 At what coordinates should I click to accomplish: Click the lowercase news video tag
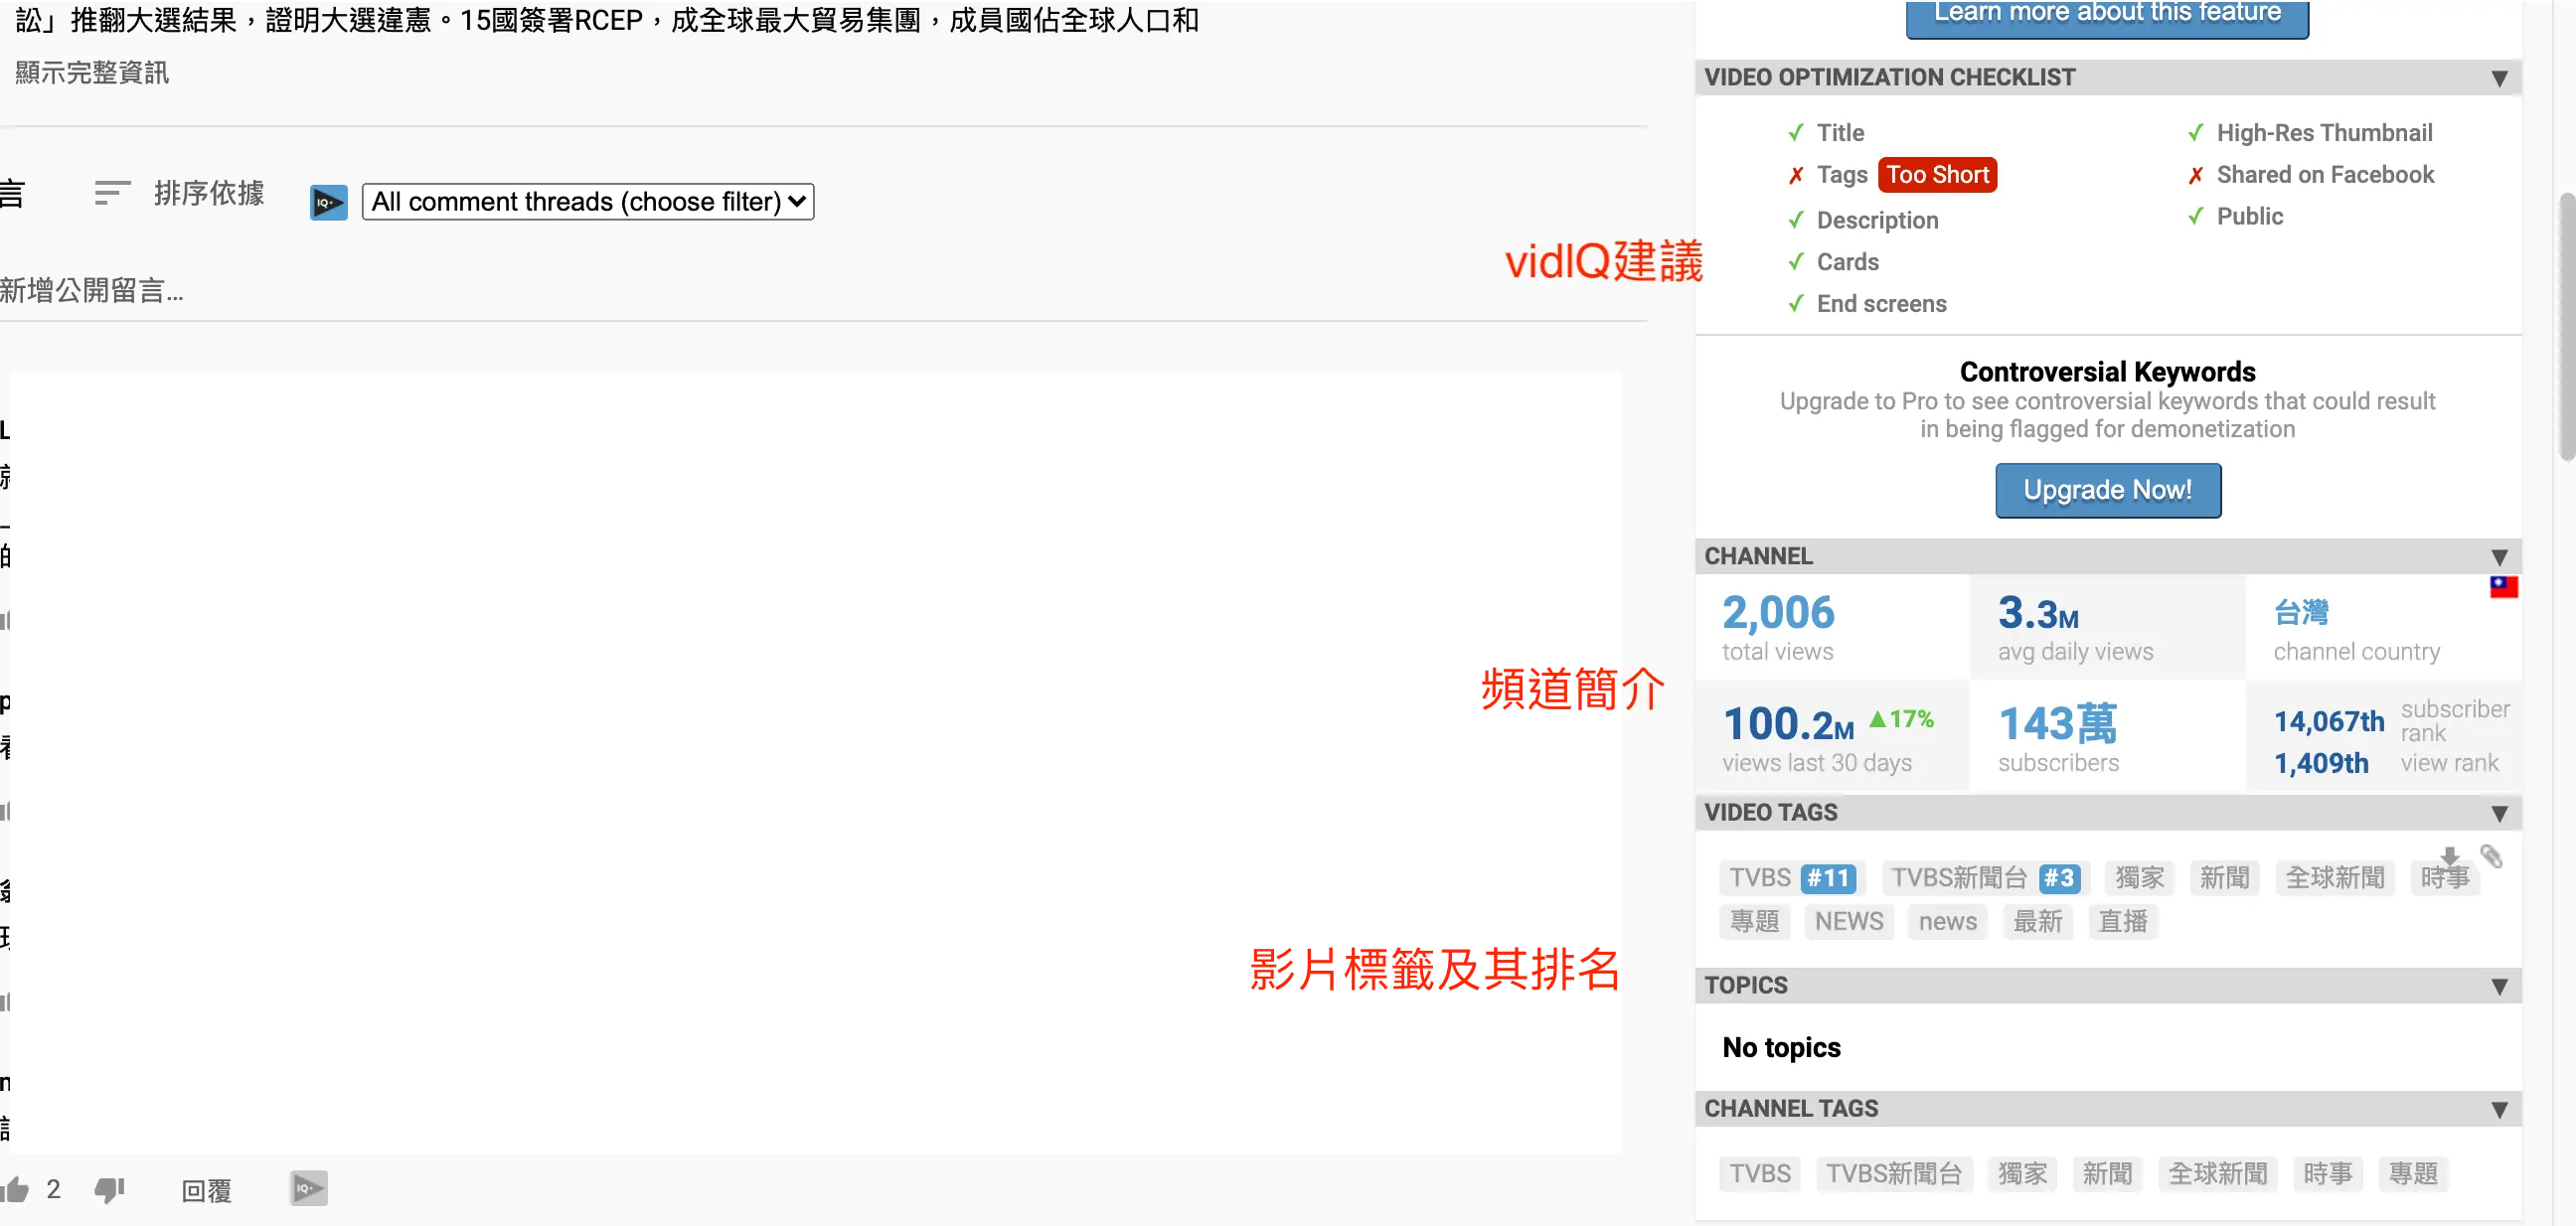[1947, 921]
